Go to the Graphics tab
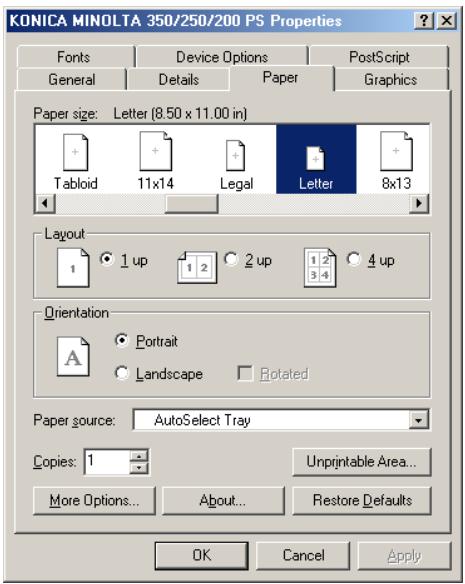This screenshot has width=465, height=584. coord(390,80)
